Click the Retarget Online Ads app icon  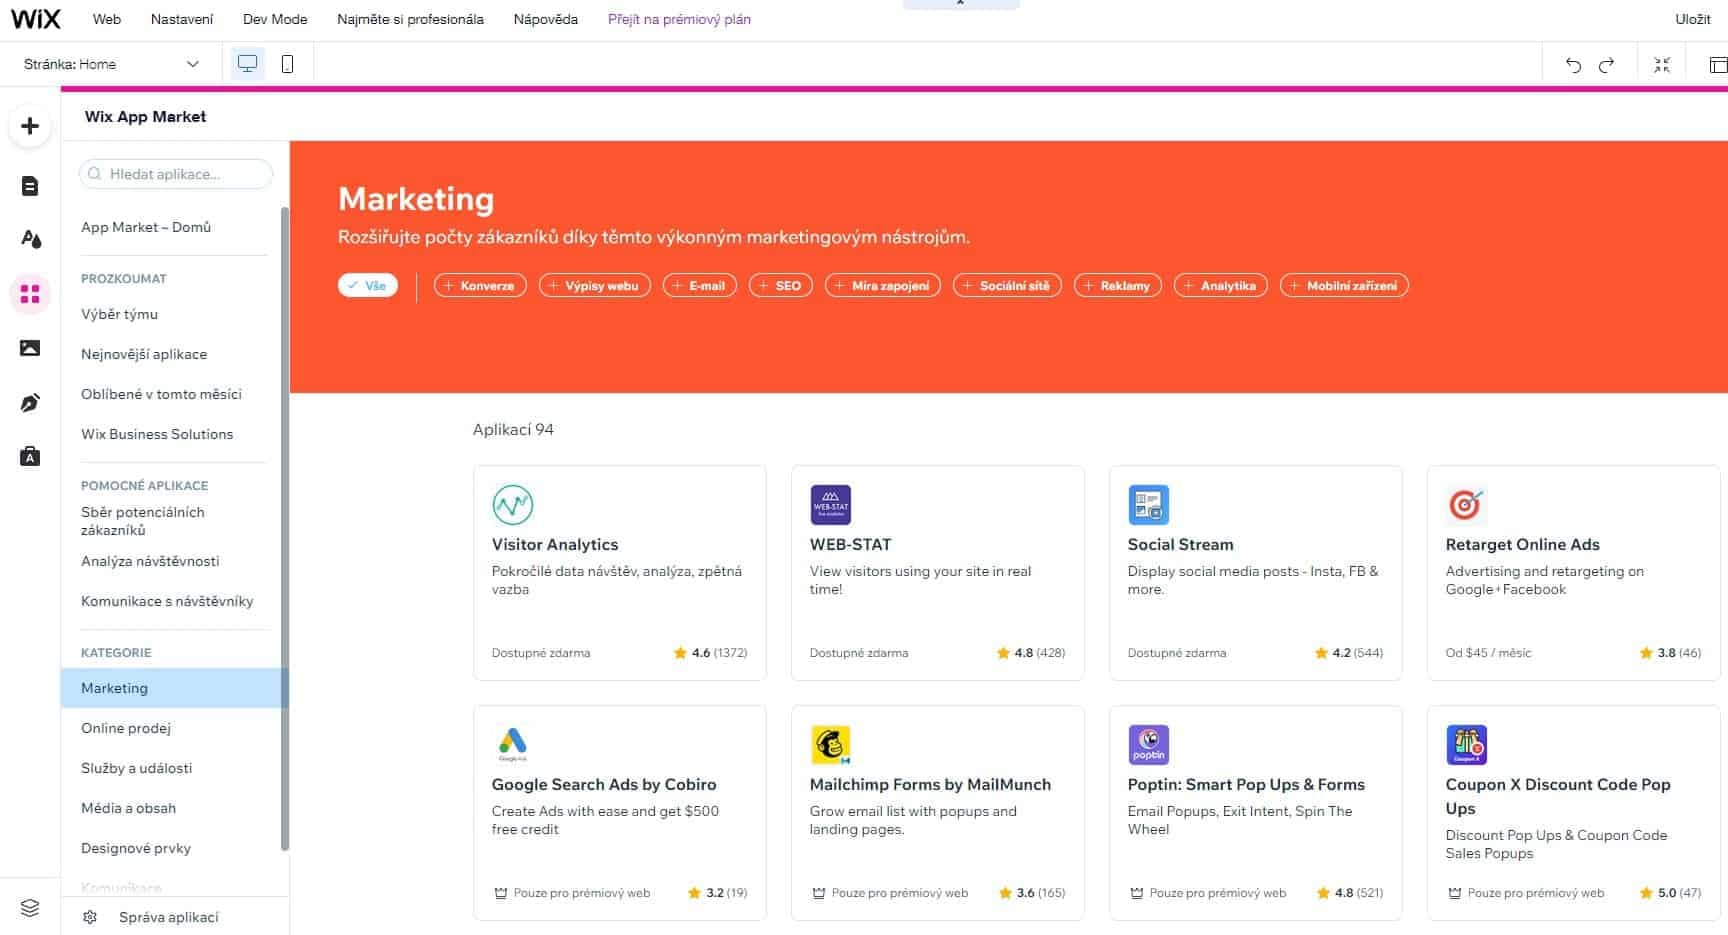pyautogui.click(x=1466, y=505)
